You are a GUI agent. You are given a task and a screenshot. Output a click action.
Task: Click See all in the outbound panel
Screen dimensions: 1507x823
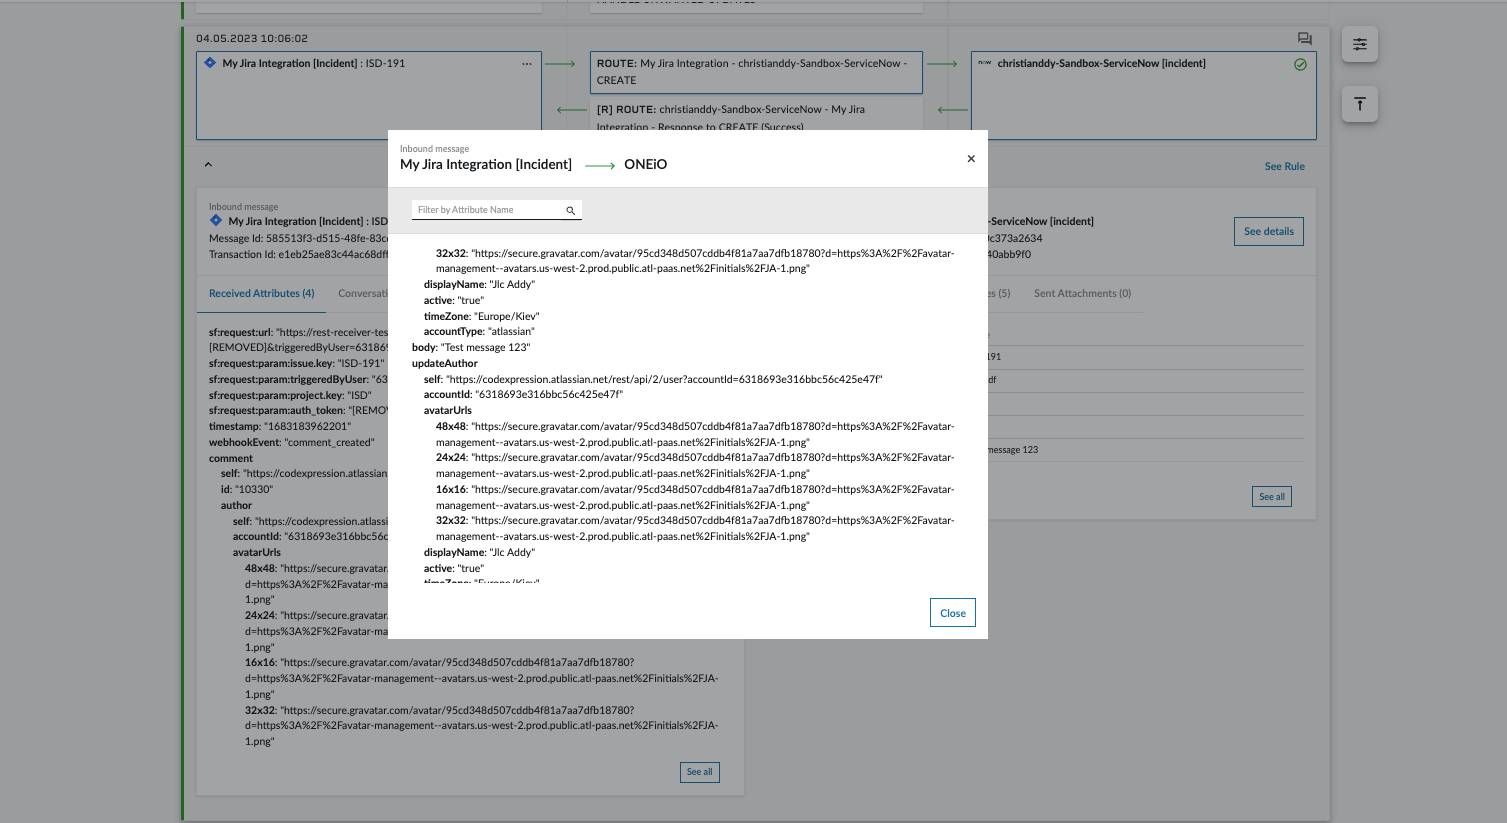pos(1272,496)
